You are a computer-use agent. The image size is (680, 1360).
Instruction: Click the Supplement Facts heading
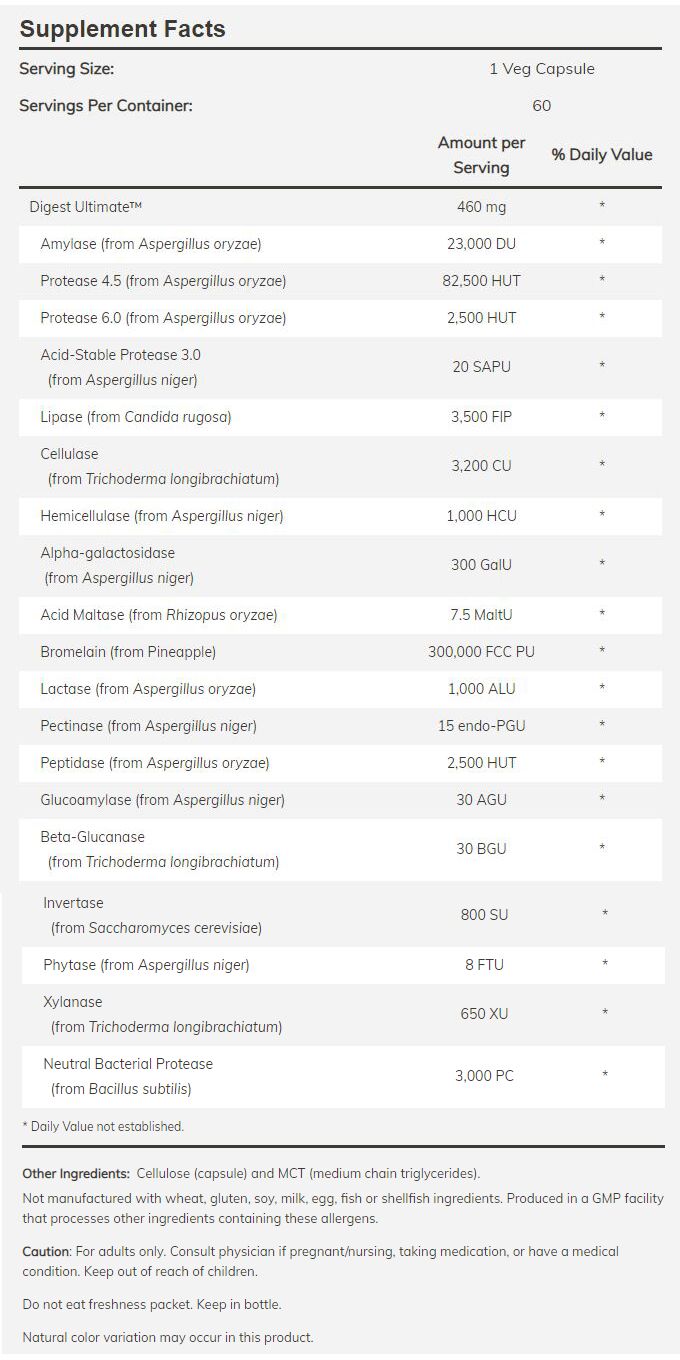[122, 29]
